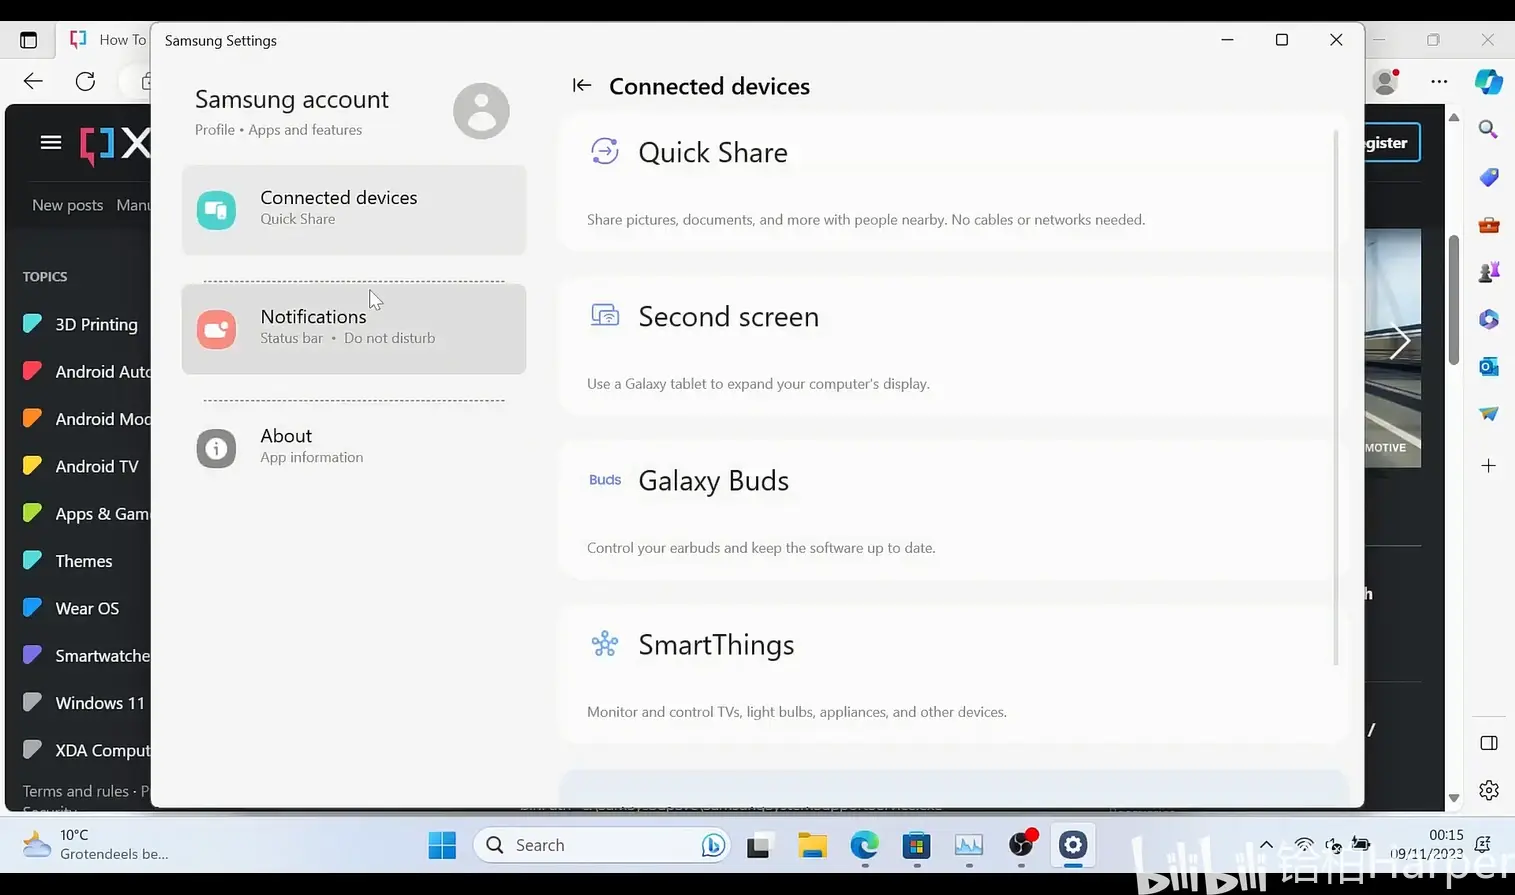Screen dimensions: 1515x895
Task: Open Edge sidebar settings gear
Action: point(1489,790)
